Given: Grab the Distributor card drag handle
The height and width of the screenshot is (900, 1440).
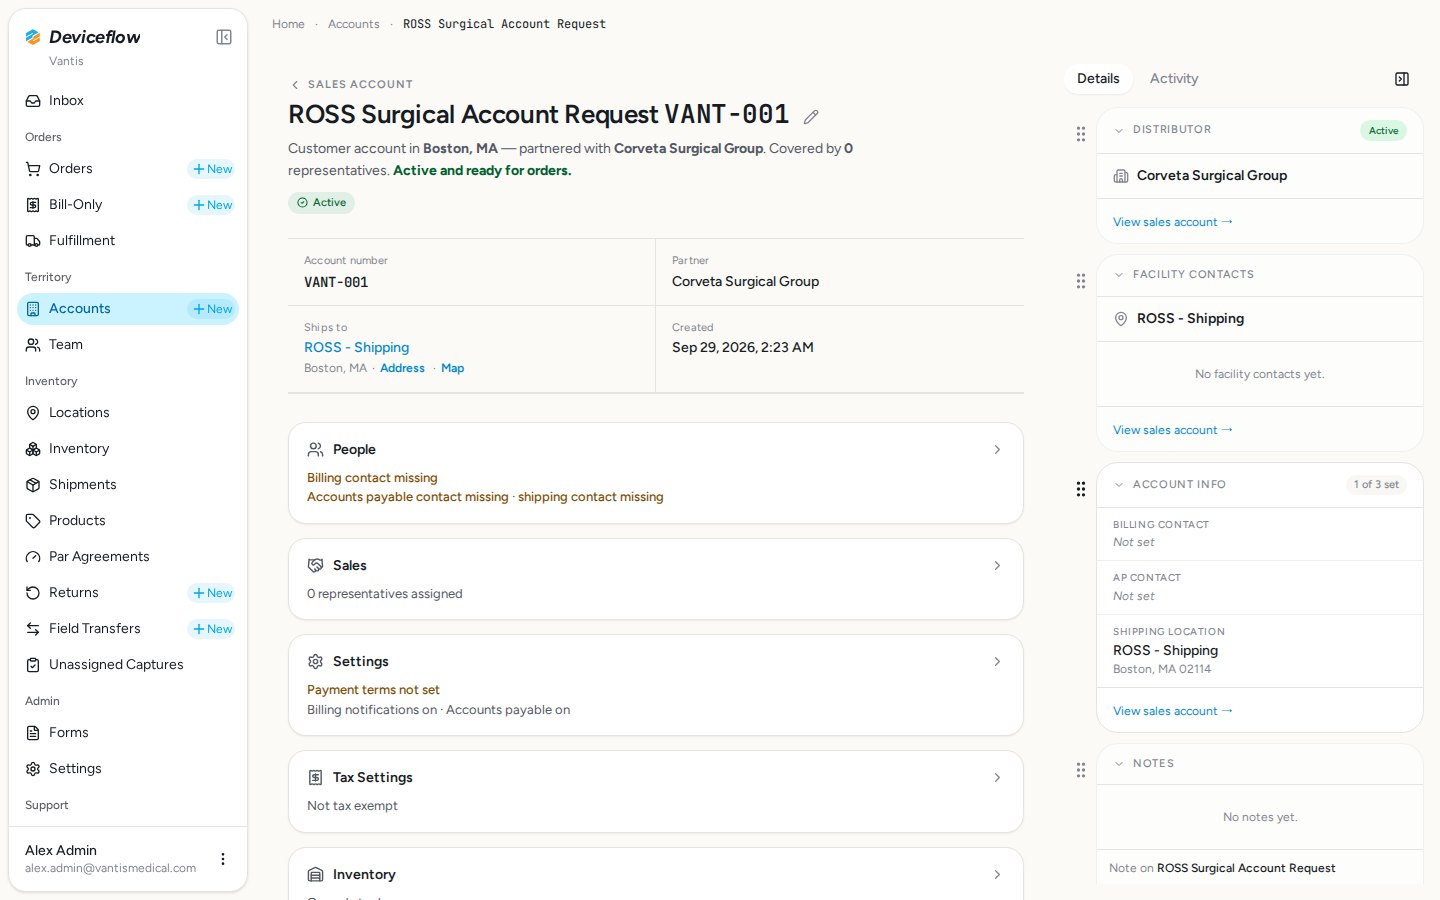Looking at the screenshot, I should [1081, 134].
